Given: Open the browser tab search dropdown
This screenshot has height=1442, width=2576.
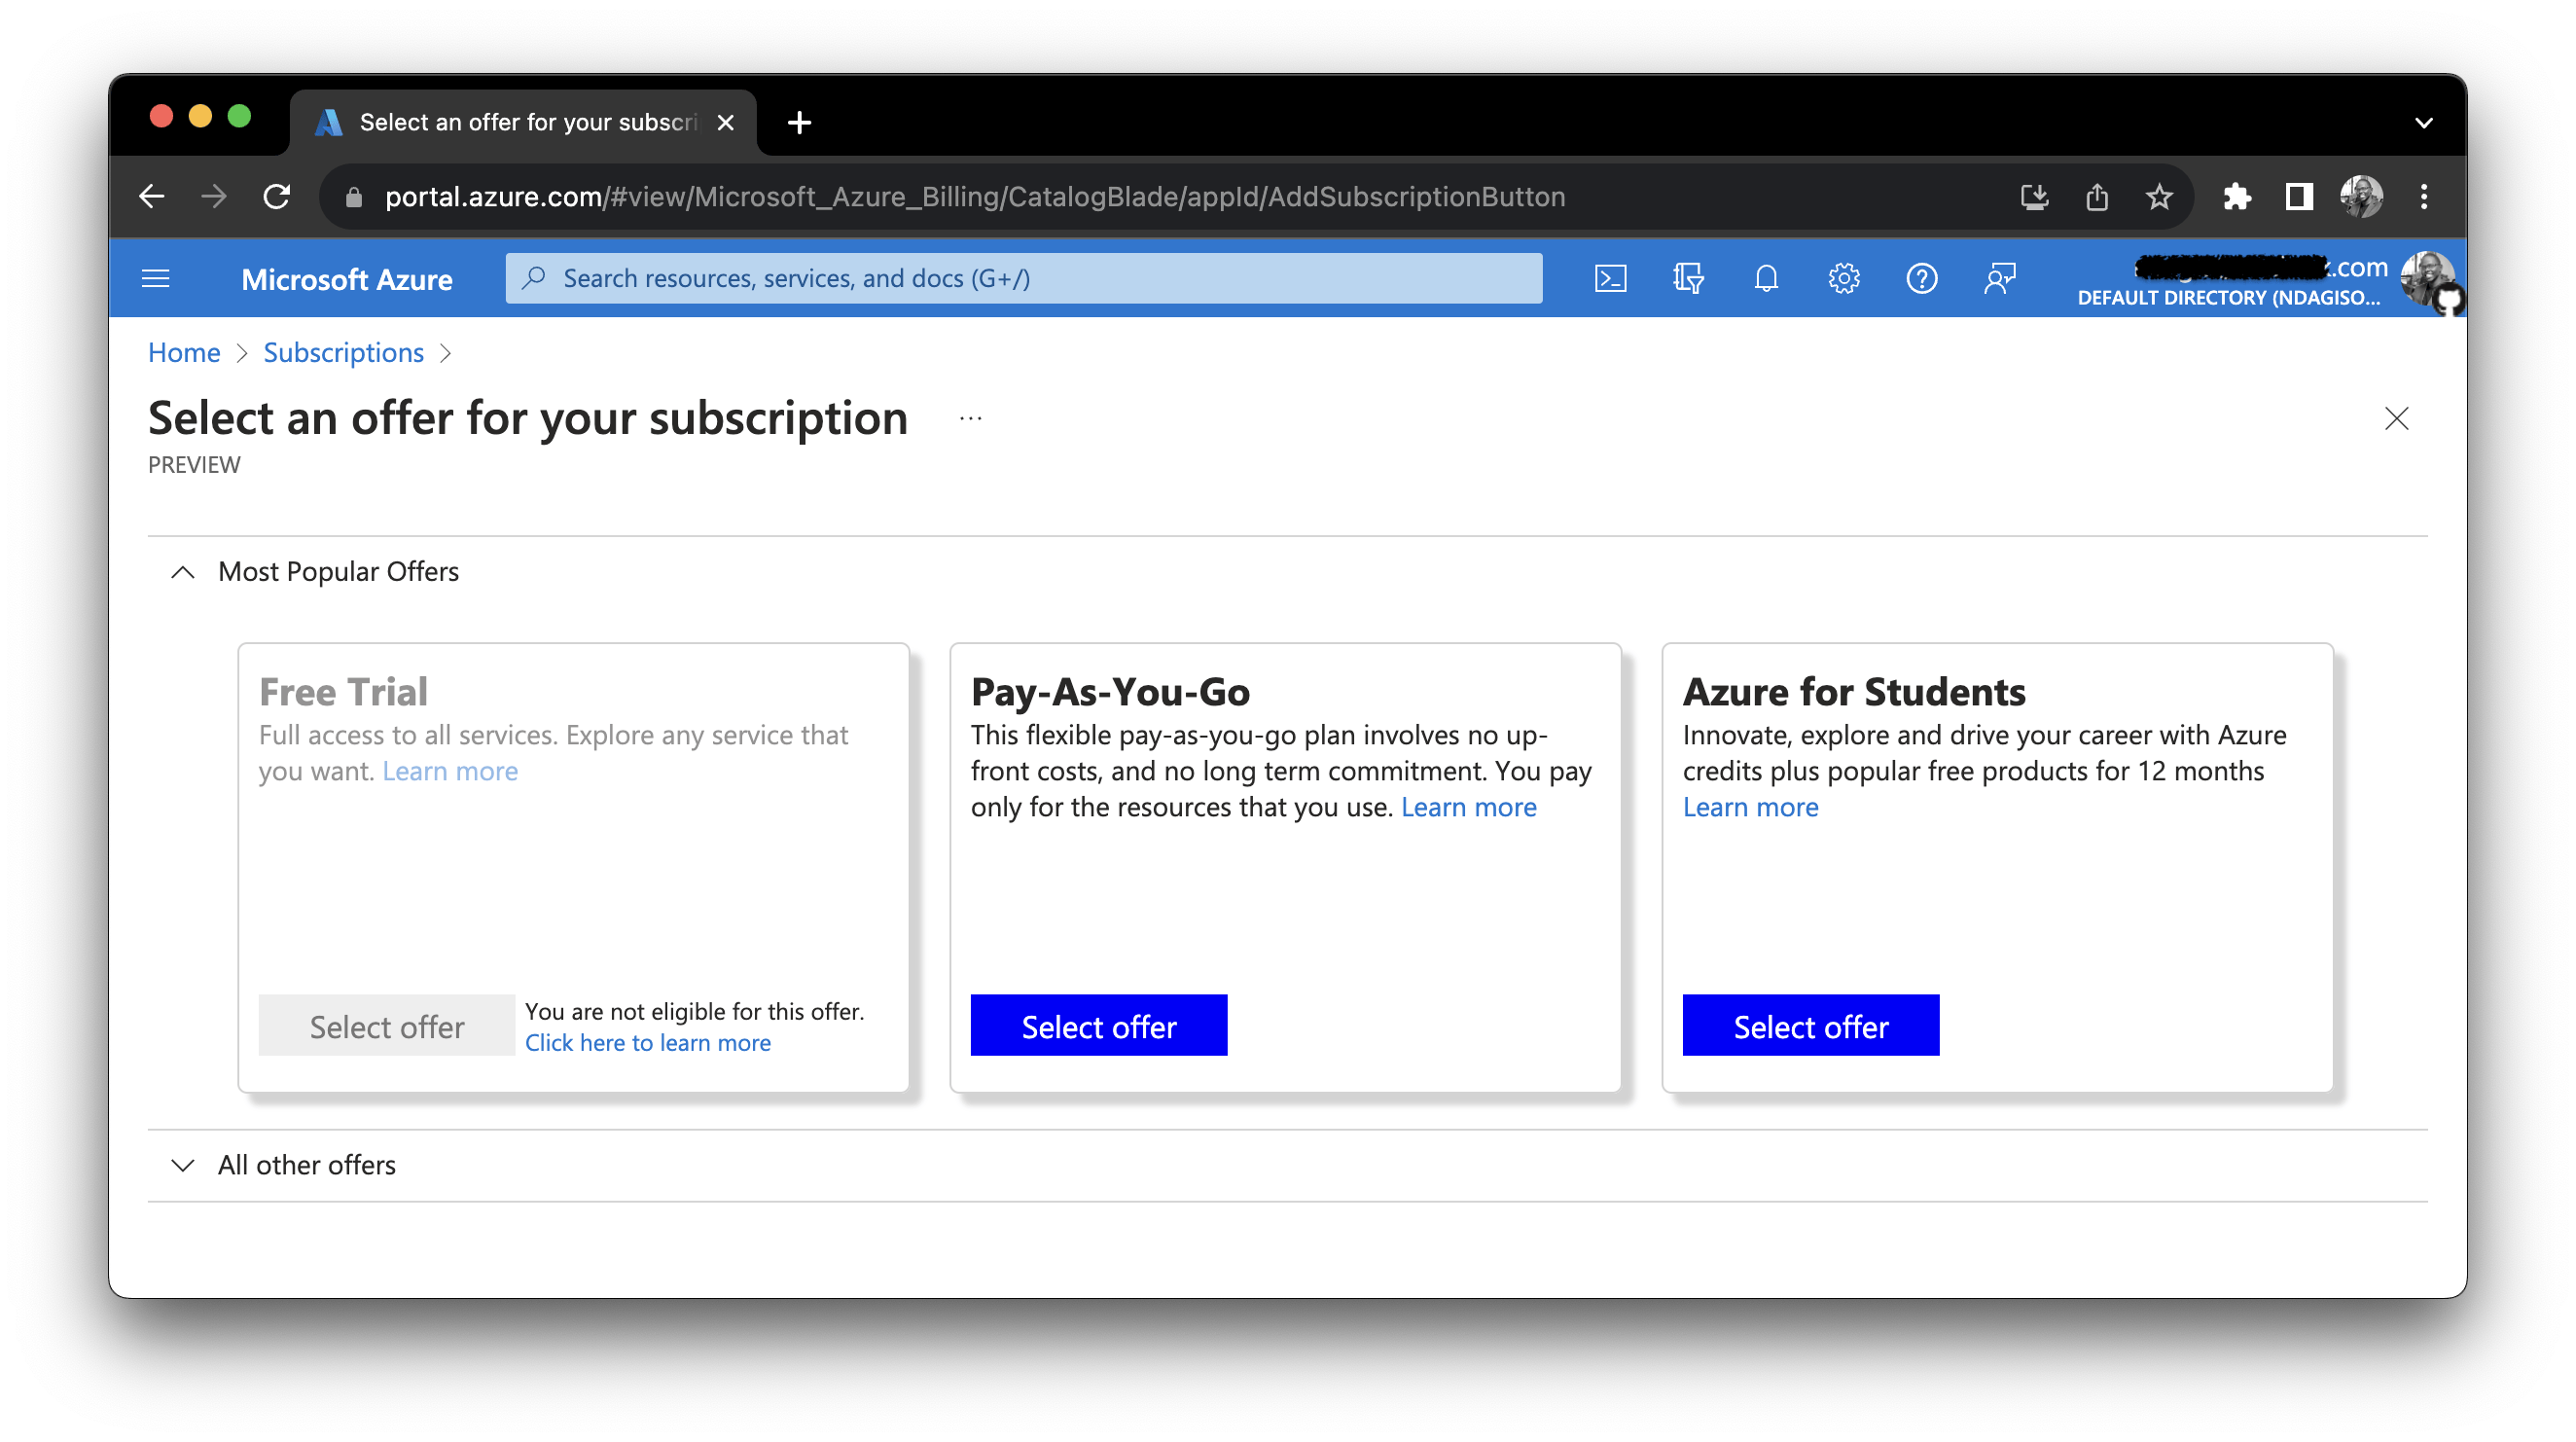Looking at the screenshot, I should (2424, 122).
